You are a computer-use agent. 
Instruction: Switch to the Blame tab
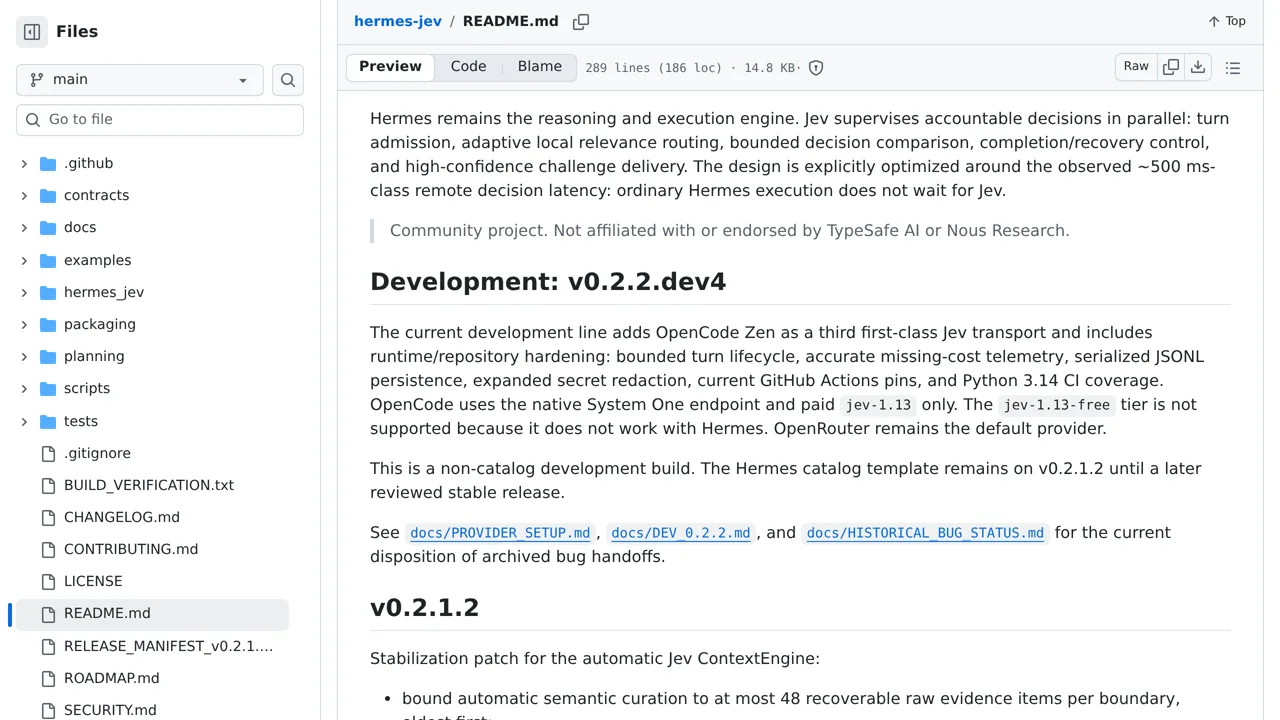(x=540, y=67)
